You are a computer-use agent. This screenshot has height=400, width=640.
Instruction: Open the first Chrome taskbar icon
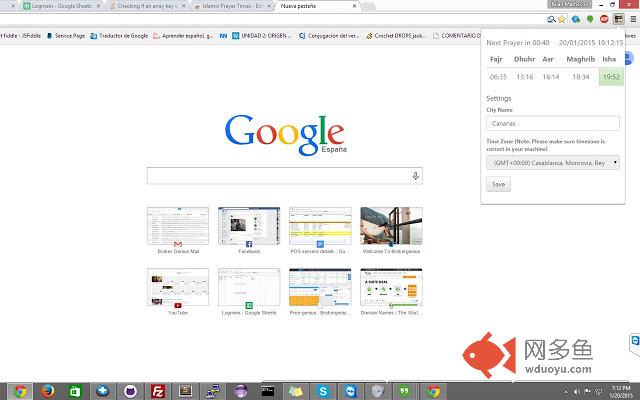[x=20, y=391]
